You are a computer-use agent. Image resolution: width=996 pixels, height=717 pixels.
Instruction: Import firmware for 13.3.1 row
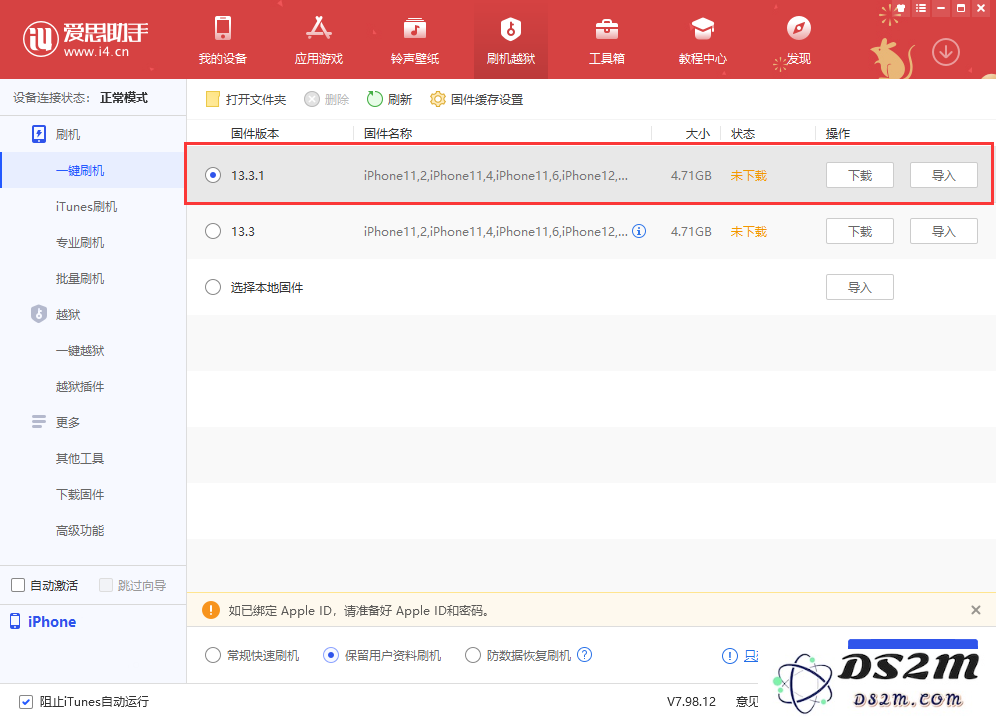pos(943,175)
